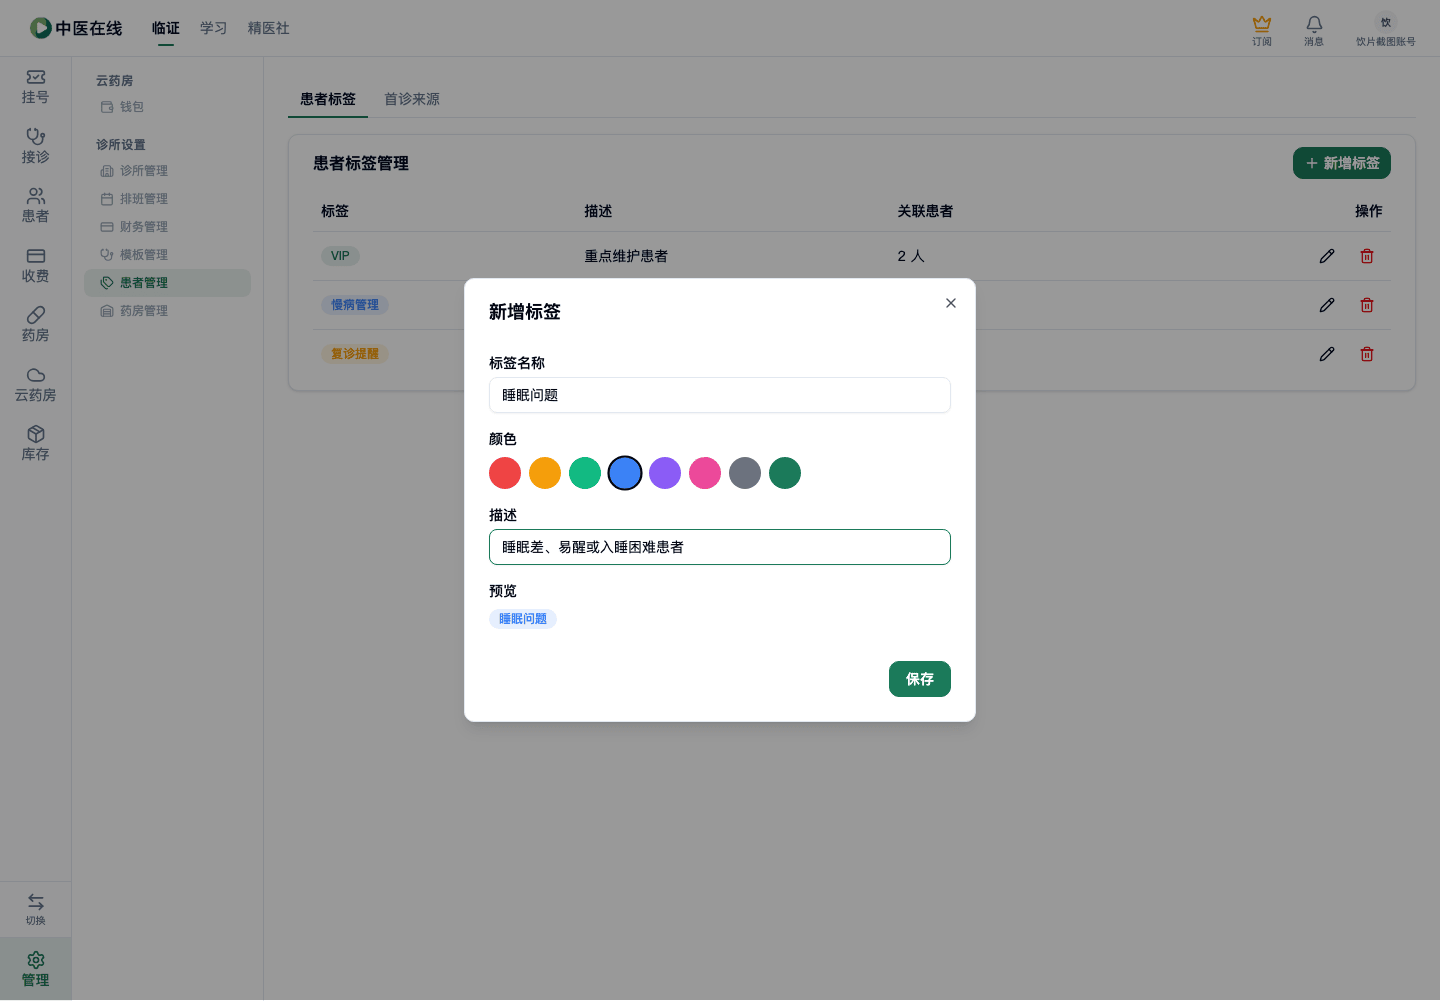Switch to the 临证 top tab

point(166,28)
